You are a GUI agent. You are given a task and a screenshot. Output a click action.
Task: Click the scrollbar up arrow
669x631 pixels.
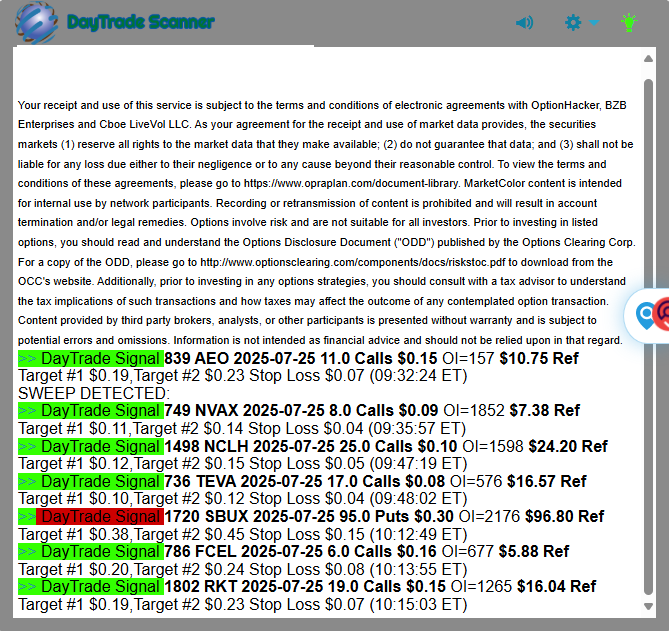coord(648,59)
